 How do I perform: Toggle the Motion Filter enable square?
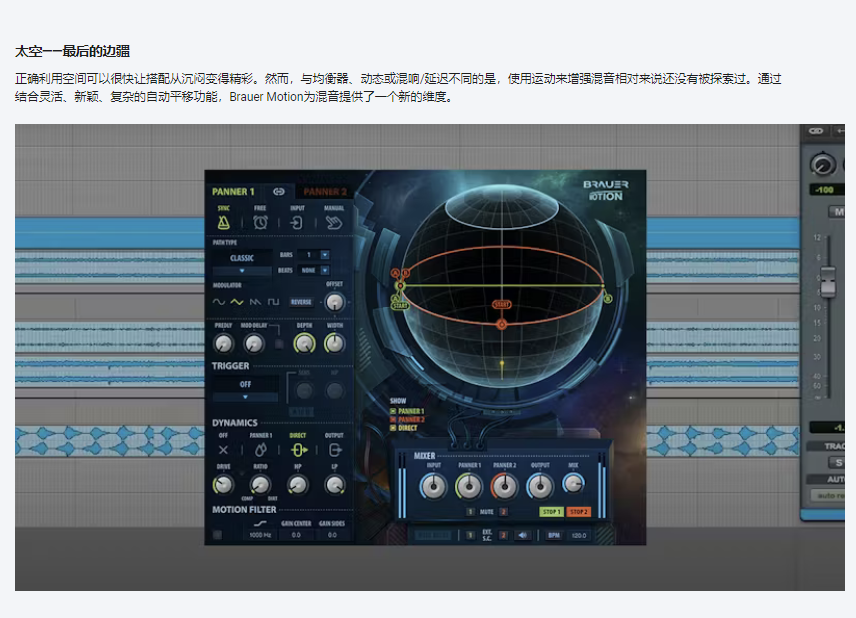217,534
